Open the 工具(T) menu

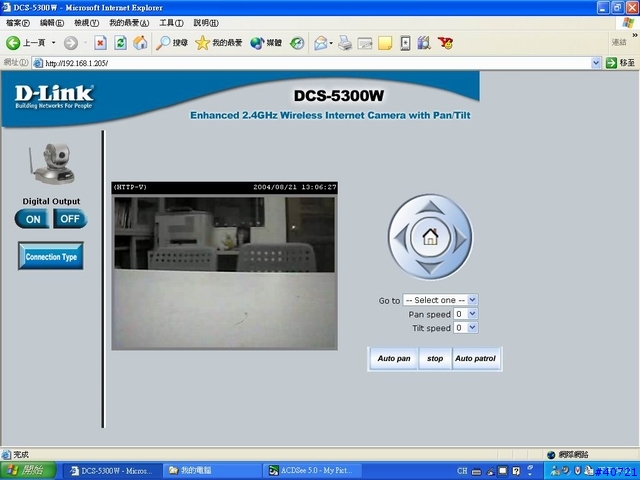171,23
